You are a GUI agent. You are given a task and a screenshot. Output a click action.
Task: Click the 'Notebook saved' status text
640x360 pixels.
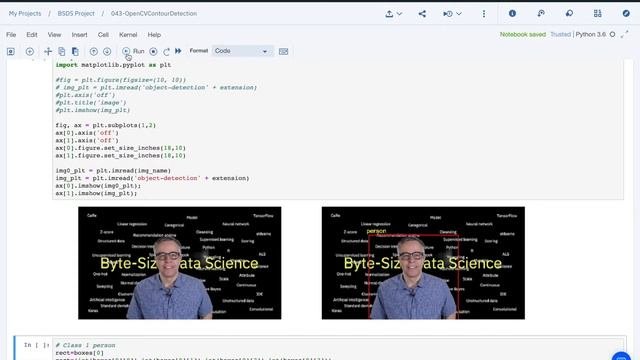pyautogui.click(x=522, y=34)
